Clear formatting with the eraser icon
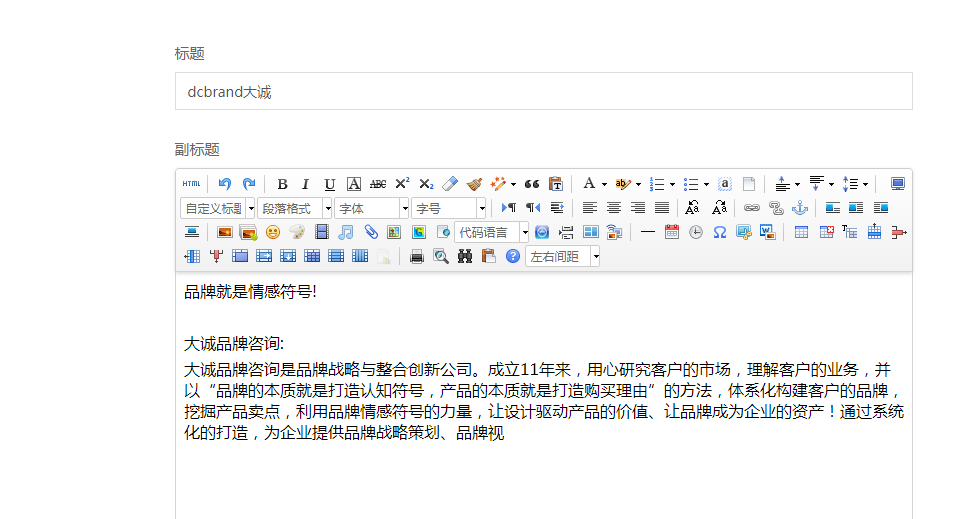 (x=450, y=184)
